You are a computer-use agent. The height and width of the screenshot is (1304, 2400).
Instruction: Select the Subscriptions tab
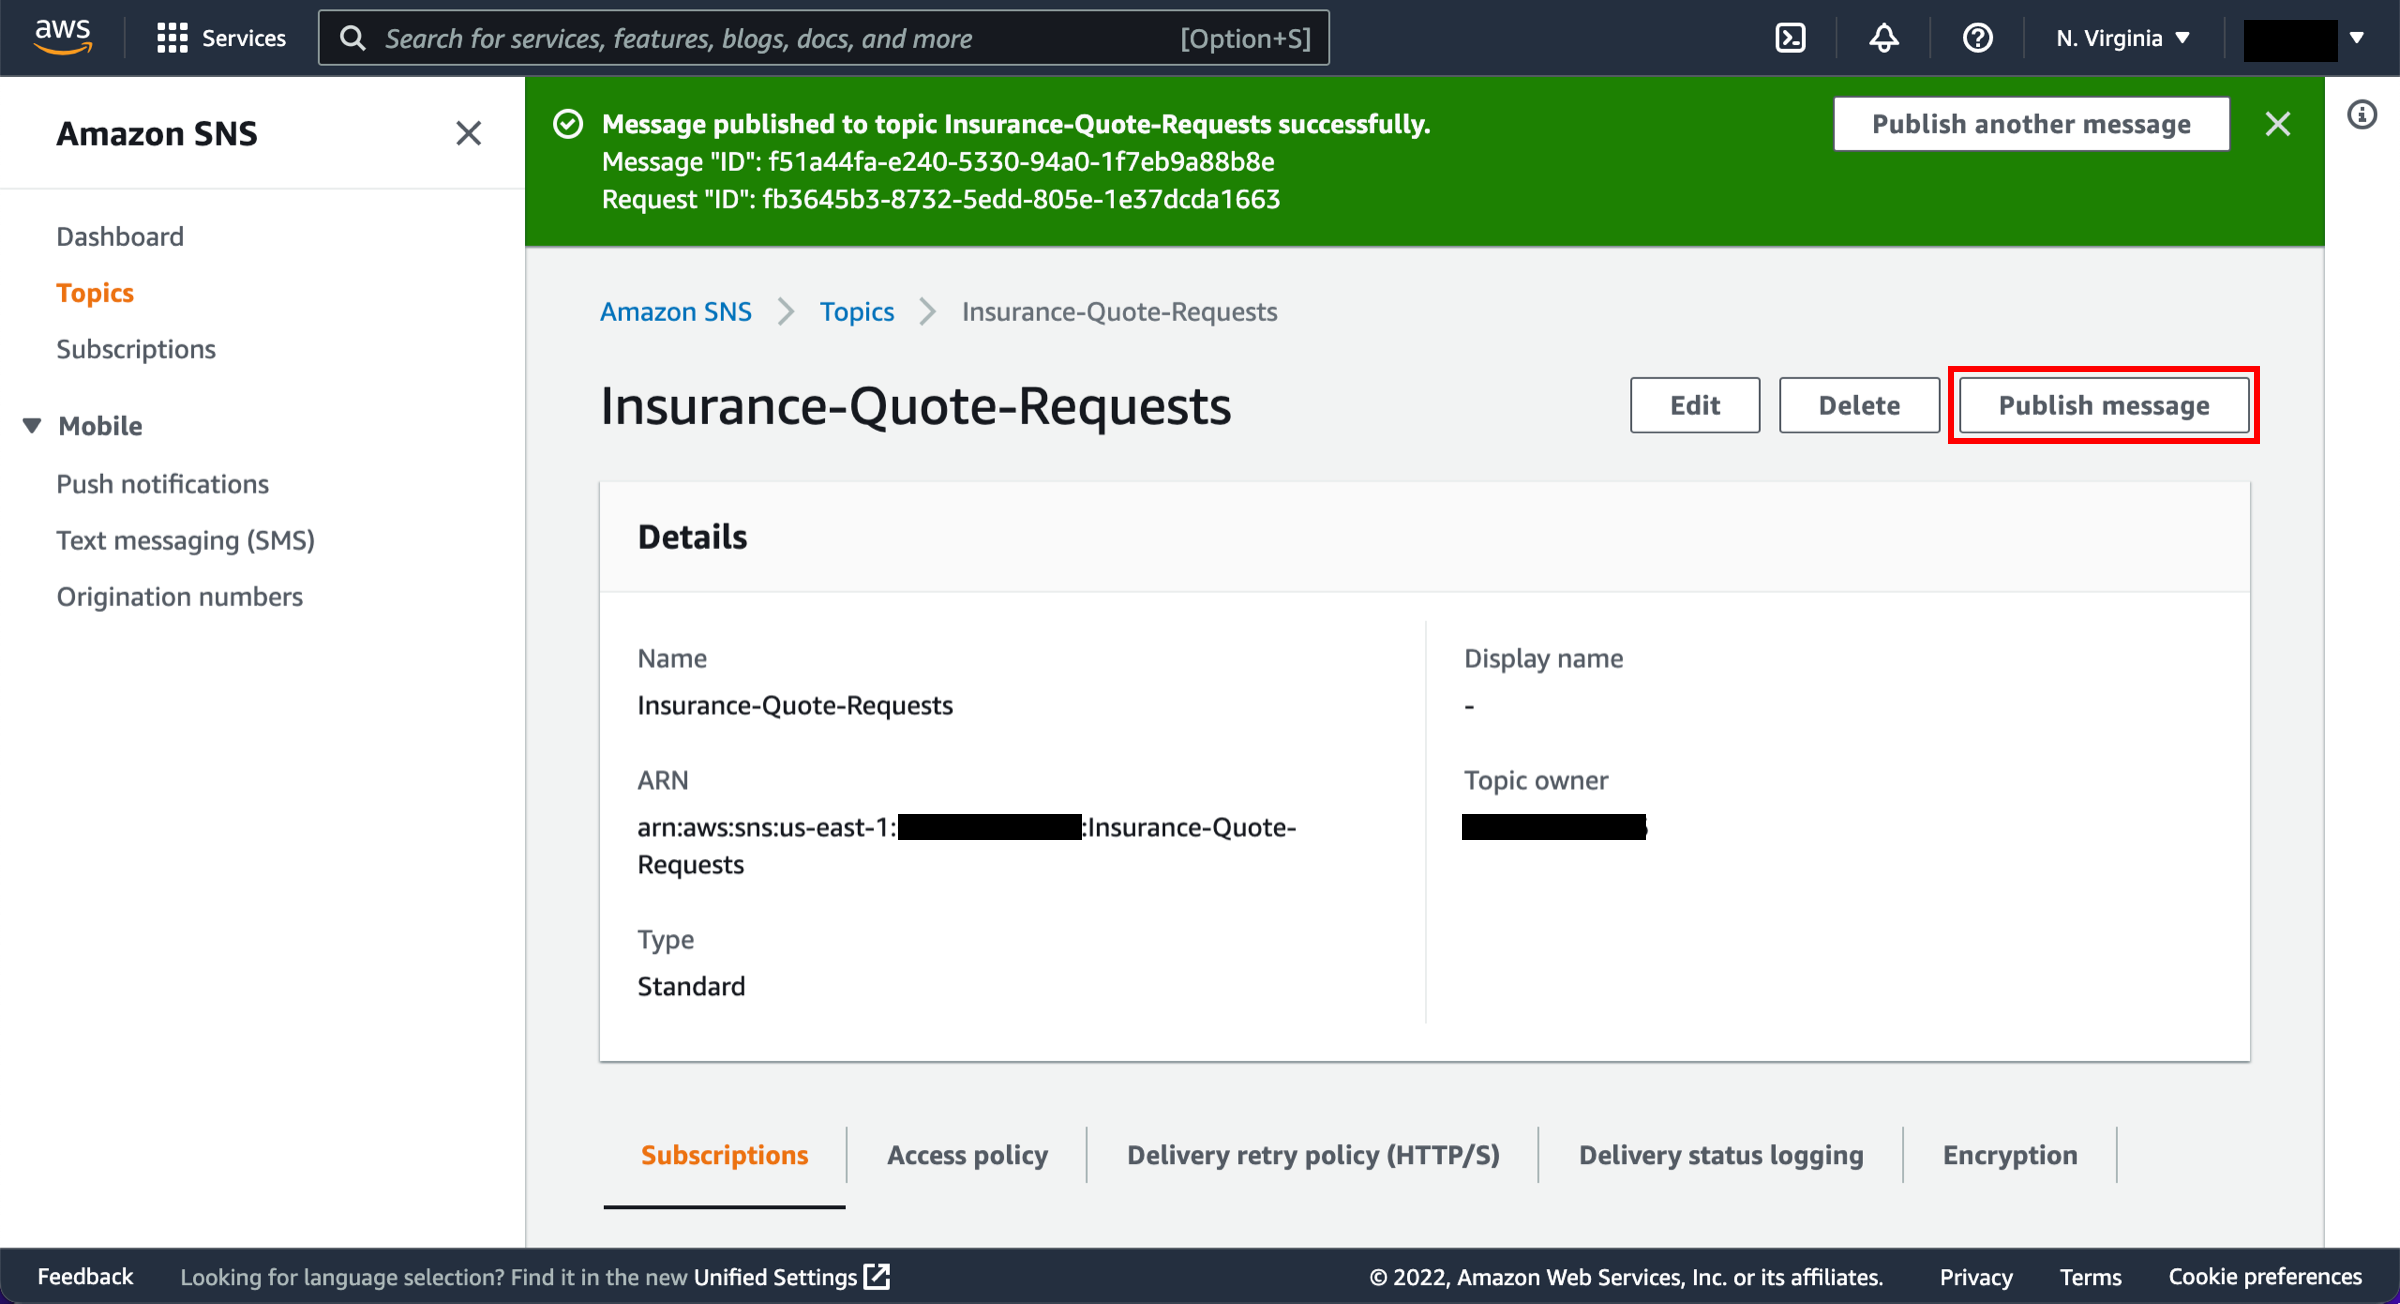[x=722, y=1153]
